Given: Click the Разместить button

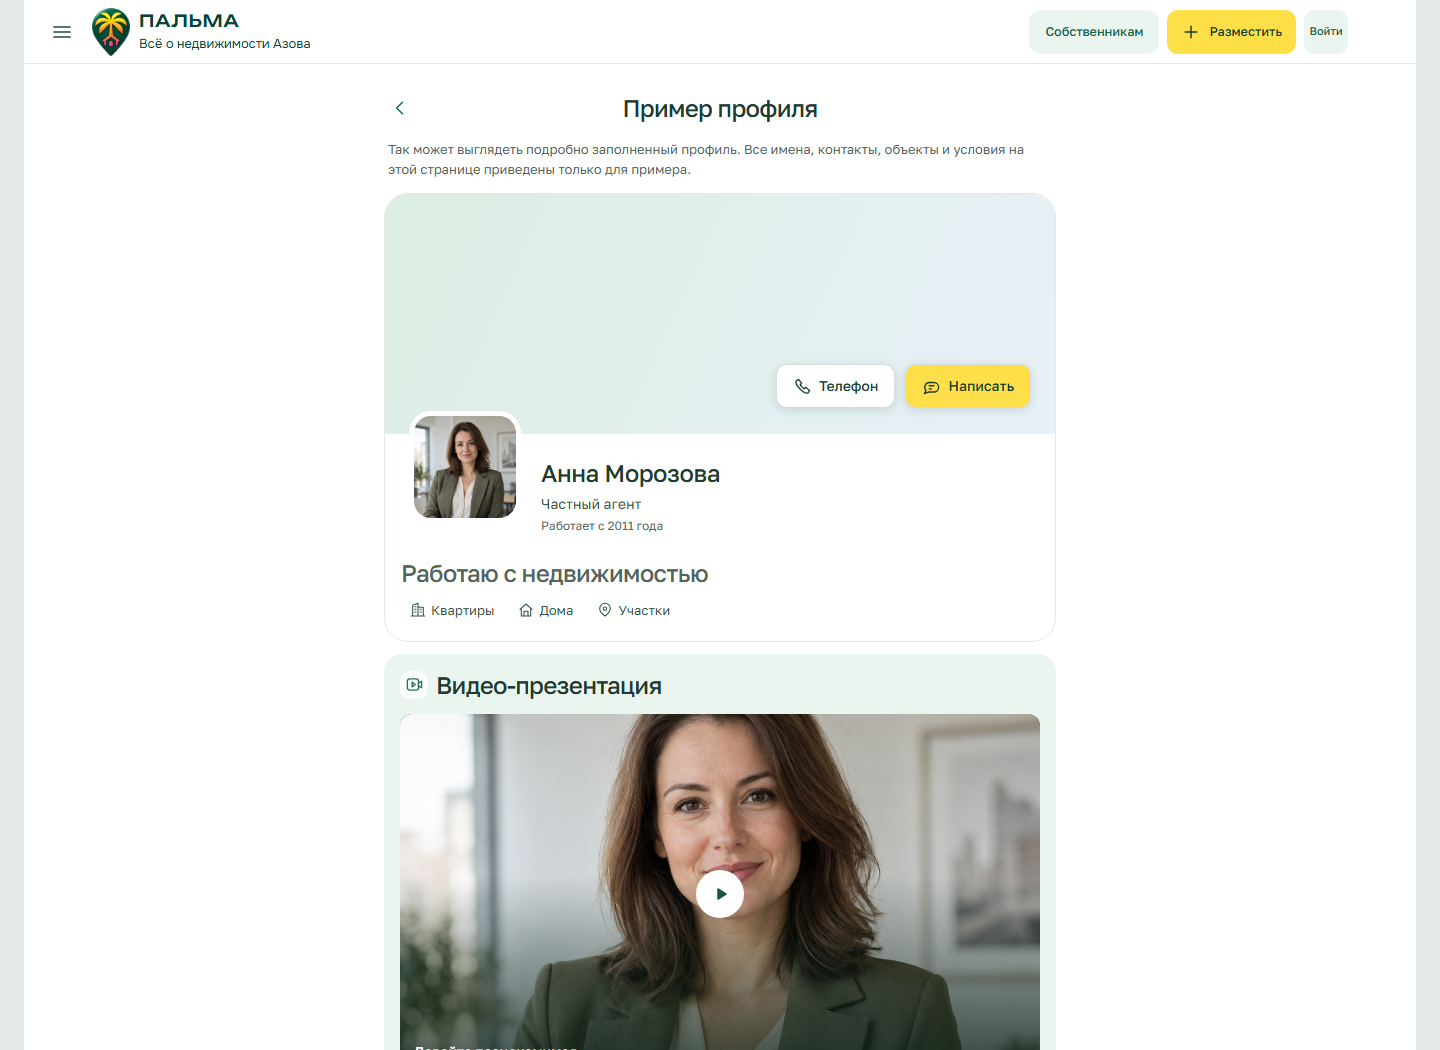Looking at the screenshot, I should pos(1231,32).
